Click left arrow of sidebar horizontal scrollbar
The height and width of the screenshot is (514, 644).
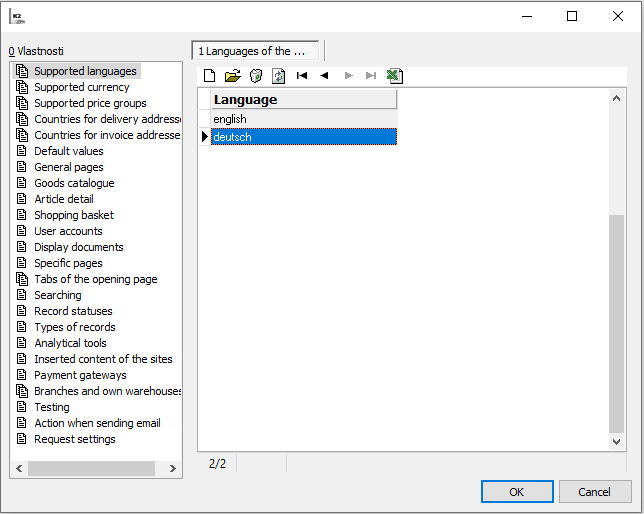(x=19, y=468)
